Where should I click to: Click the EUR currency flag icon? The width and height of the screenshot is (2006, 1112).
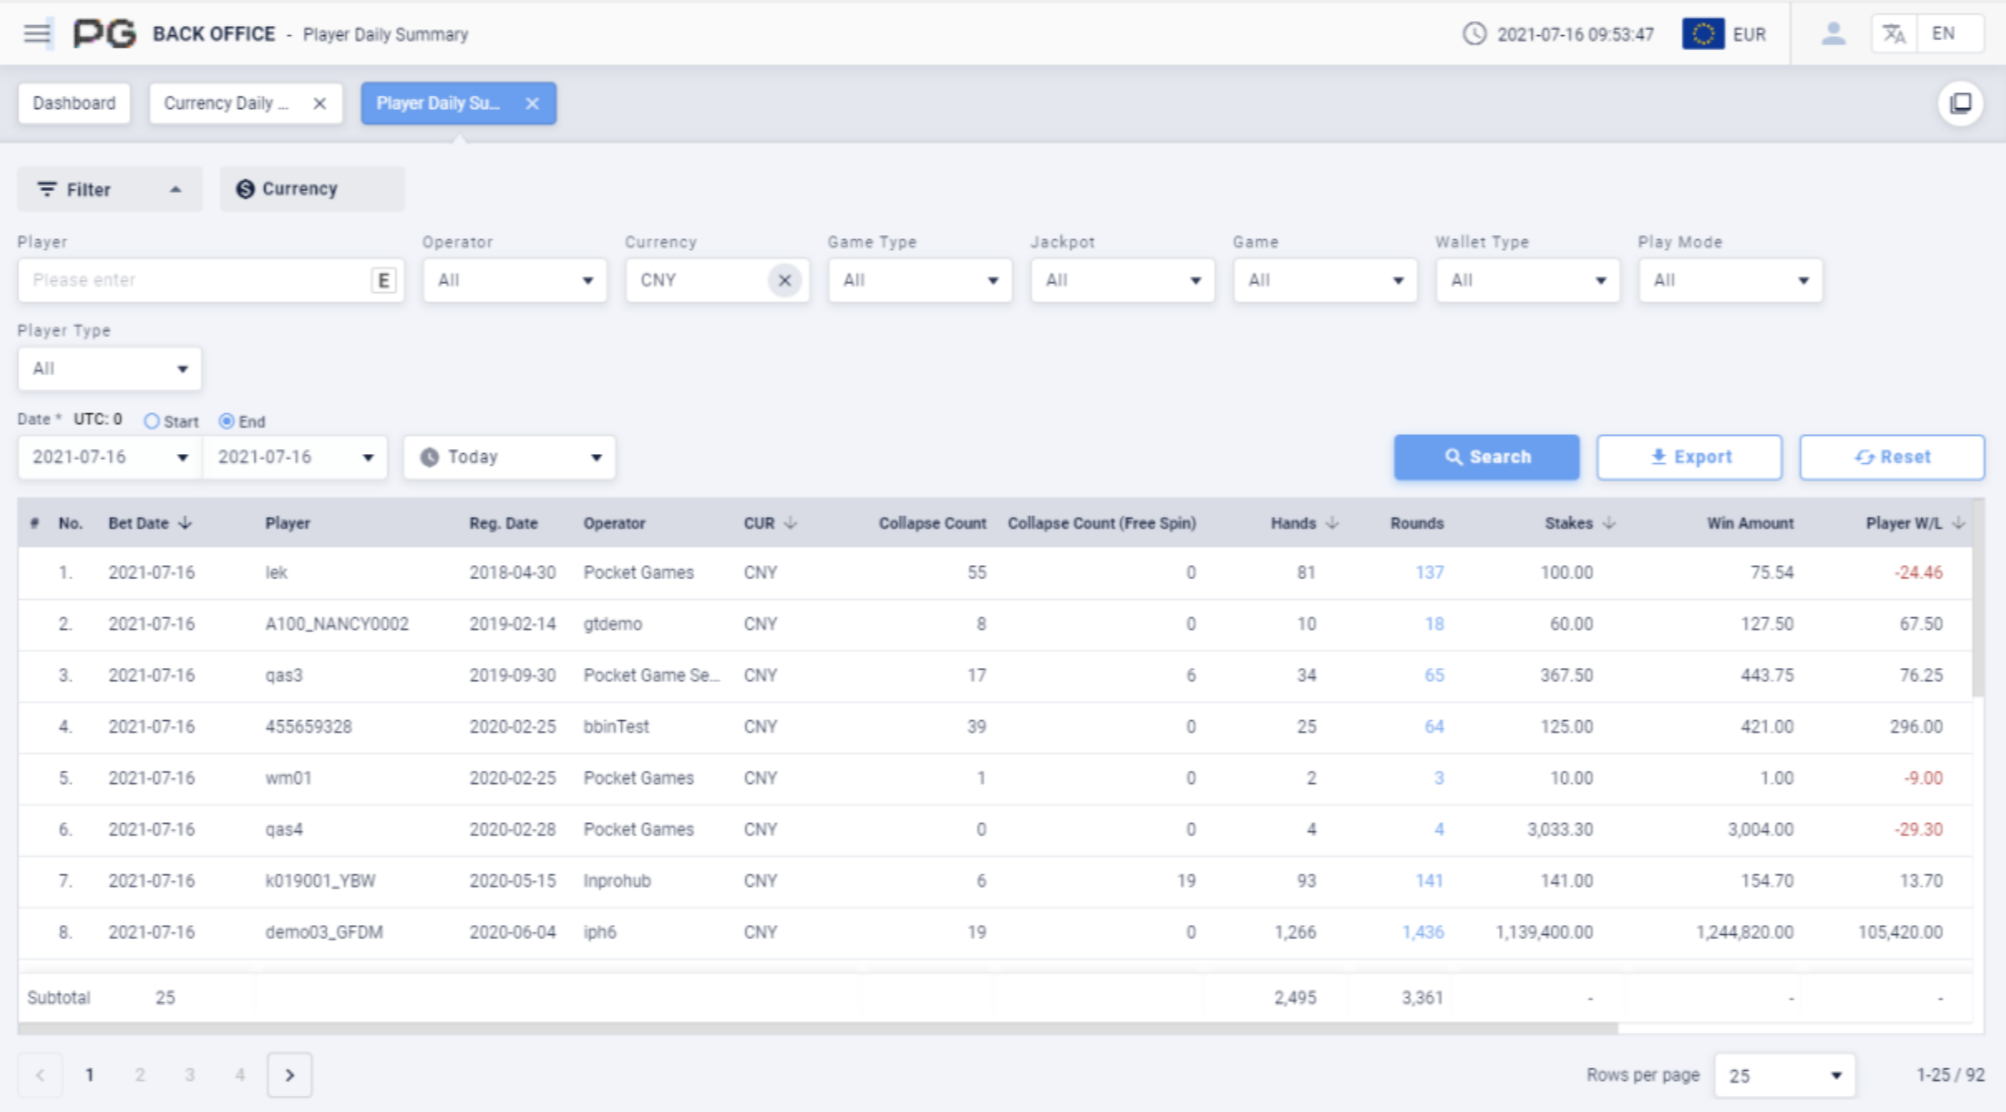point(1702,34)
